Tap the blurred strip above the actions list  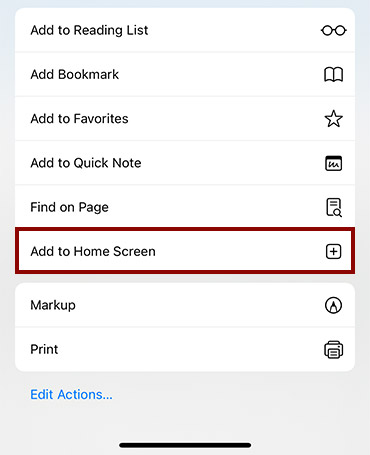point(185,4)
